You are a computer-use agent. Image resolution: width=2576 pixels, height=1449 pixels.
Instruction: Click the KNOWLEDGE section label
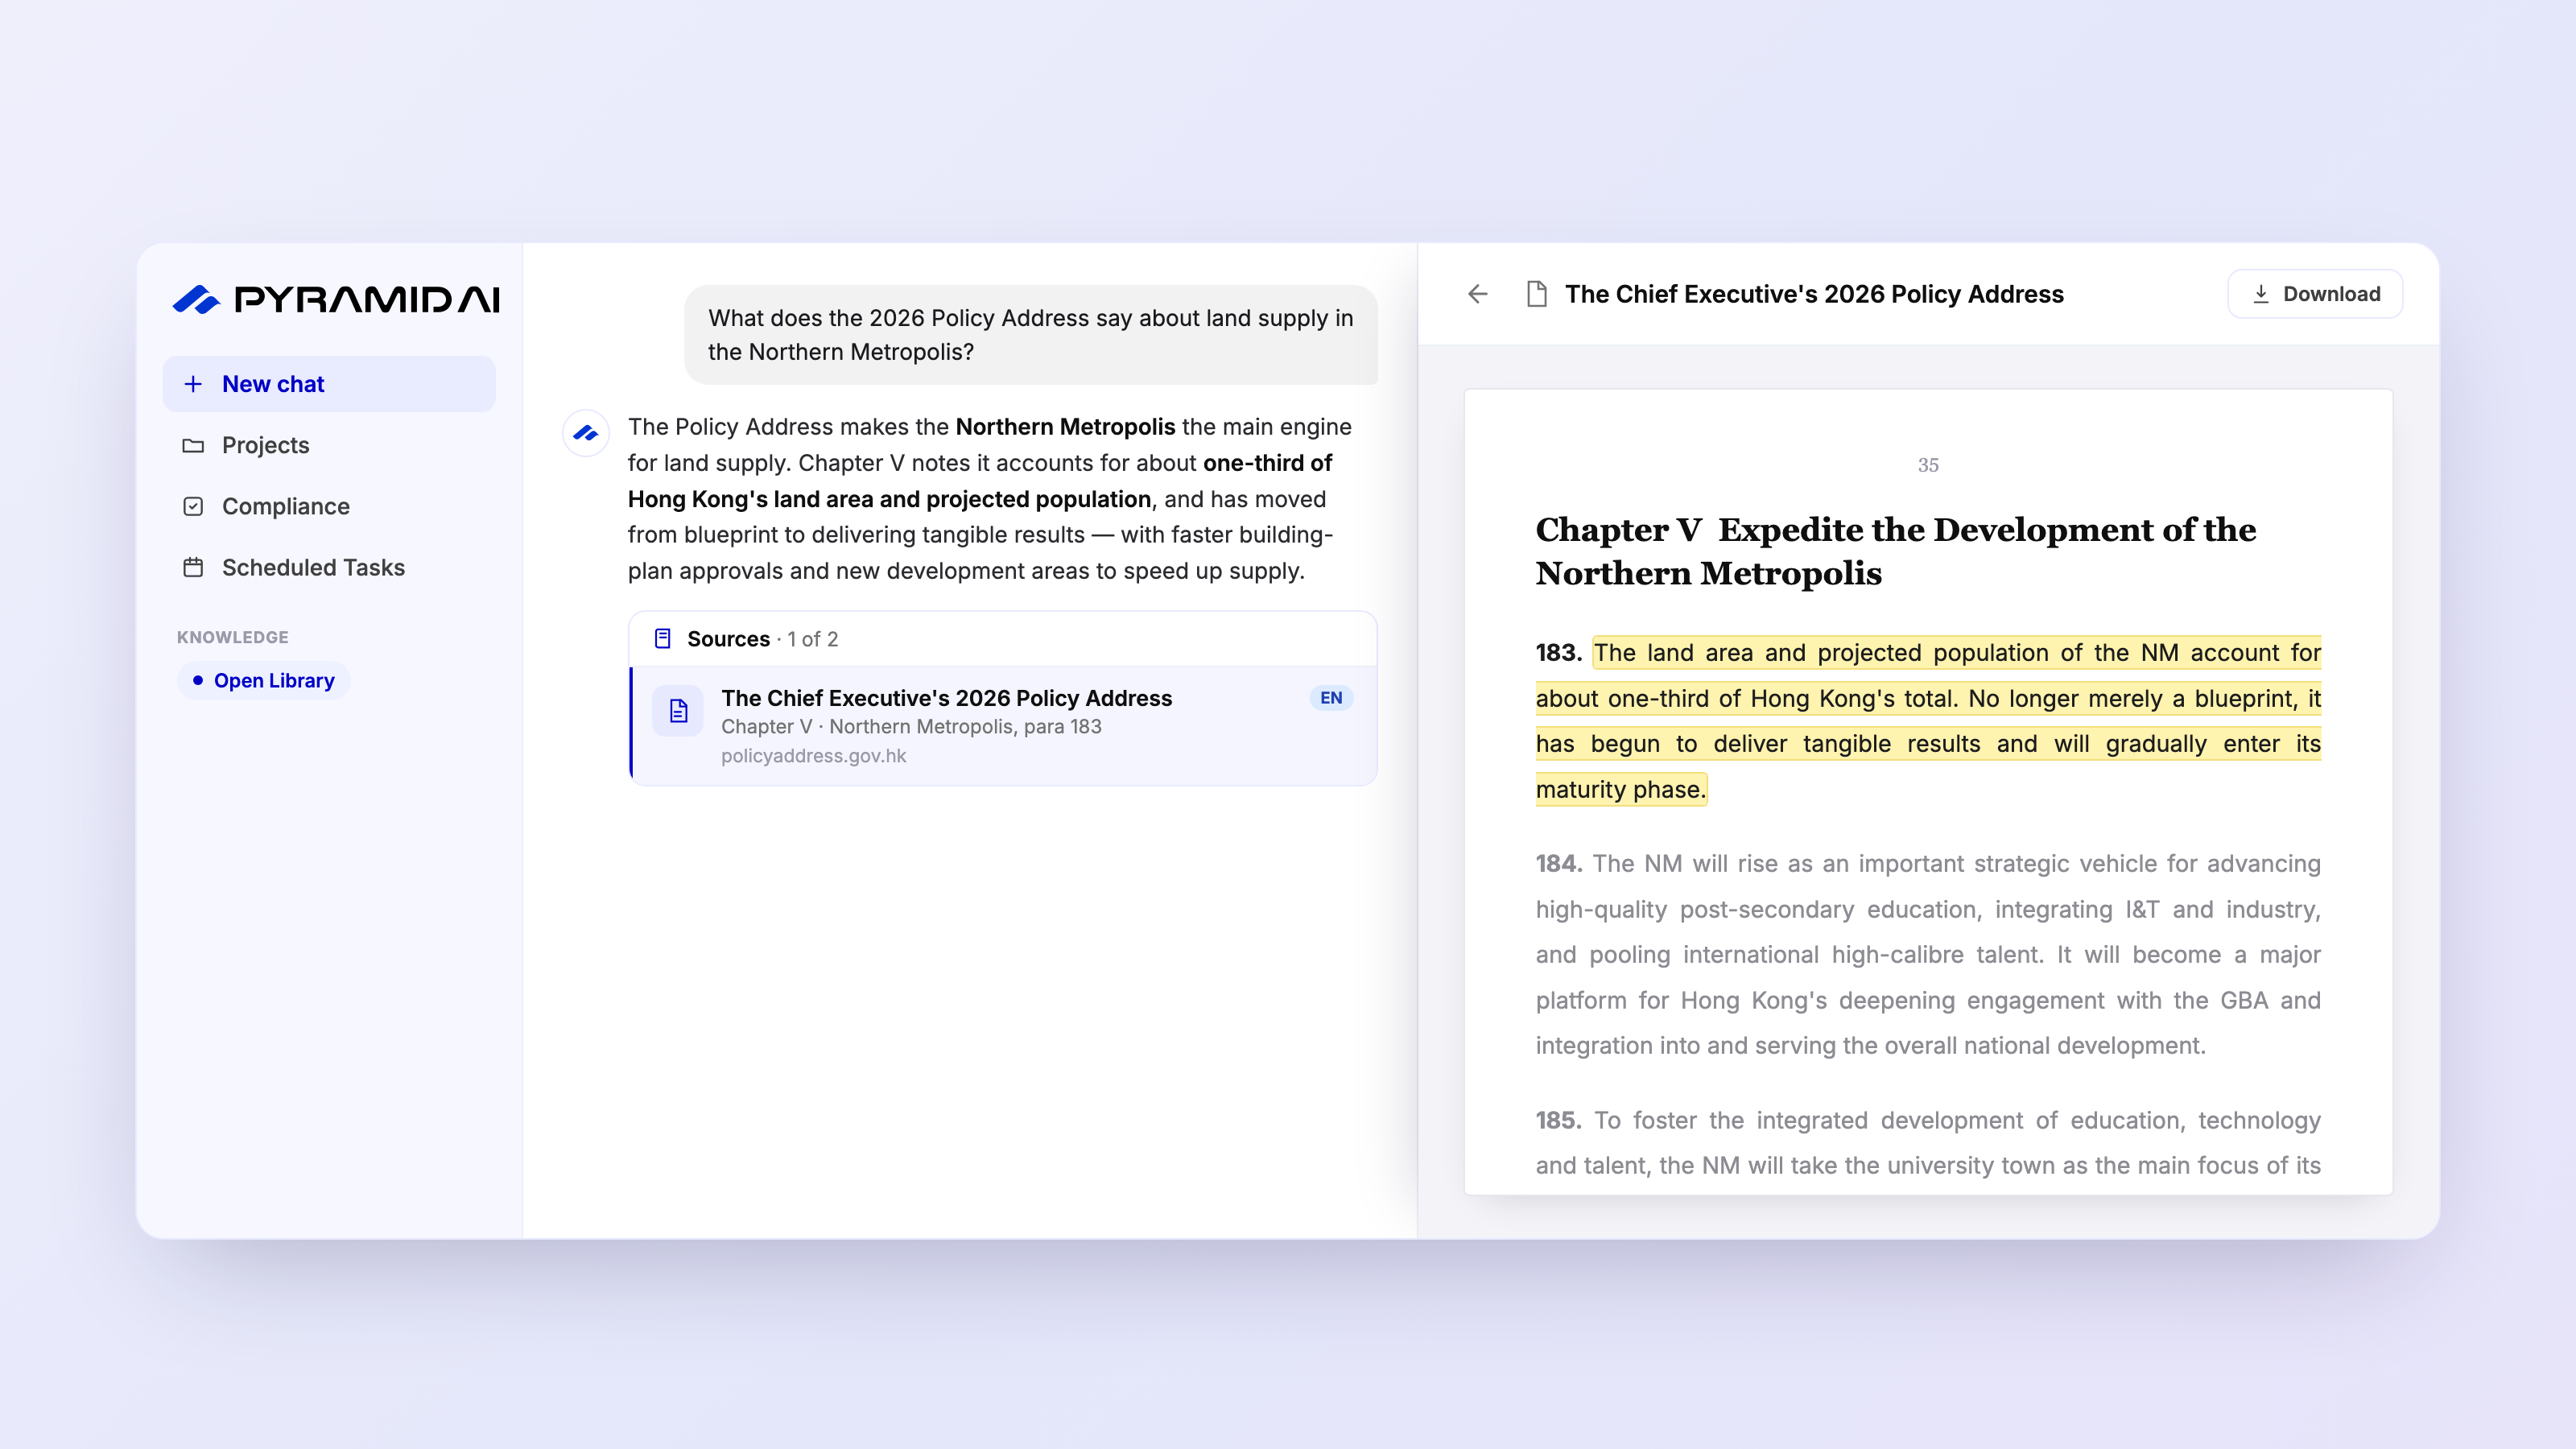click(232, 637)
